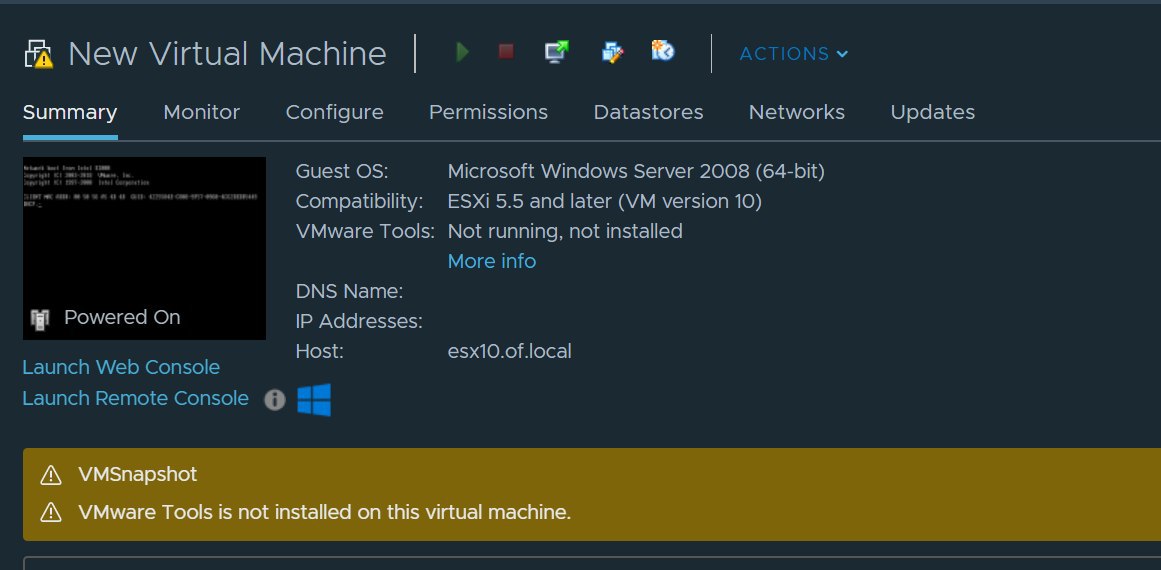The height and width of the screenshot is (570, 1161).
Task: Open the Networks tab
Action: tap(797, 113)
